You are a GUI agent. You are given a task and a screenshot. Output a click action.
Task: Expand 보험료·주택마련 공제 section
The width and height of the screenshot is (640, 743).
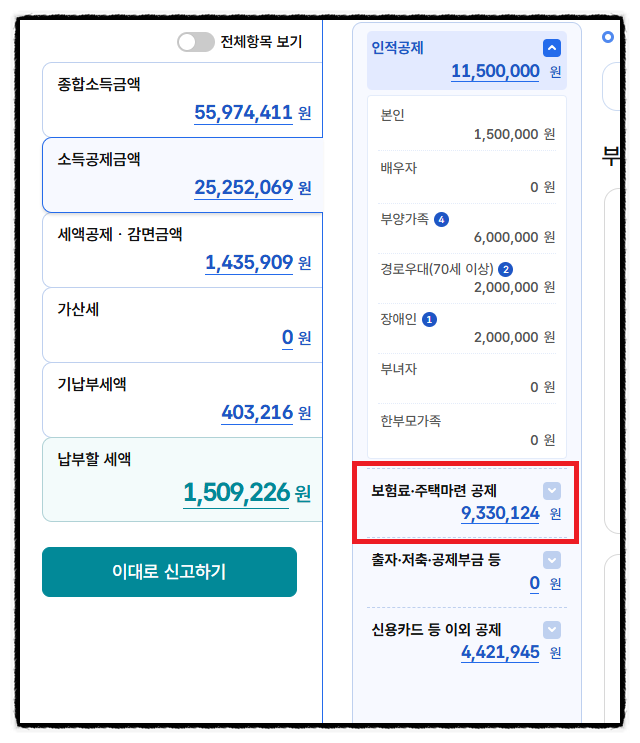click(x=551, y=491)
